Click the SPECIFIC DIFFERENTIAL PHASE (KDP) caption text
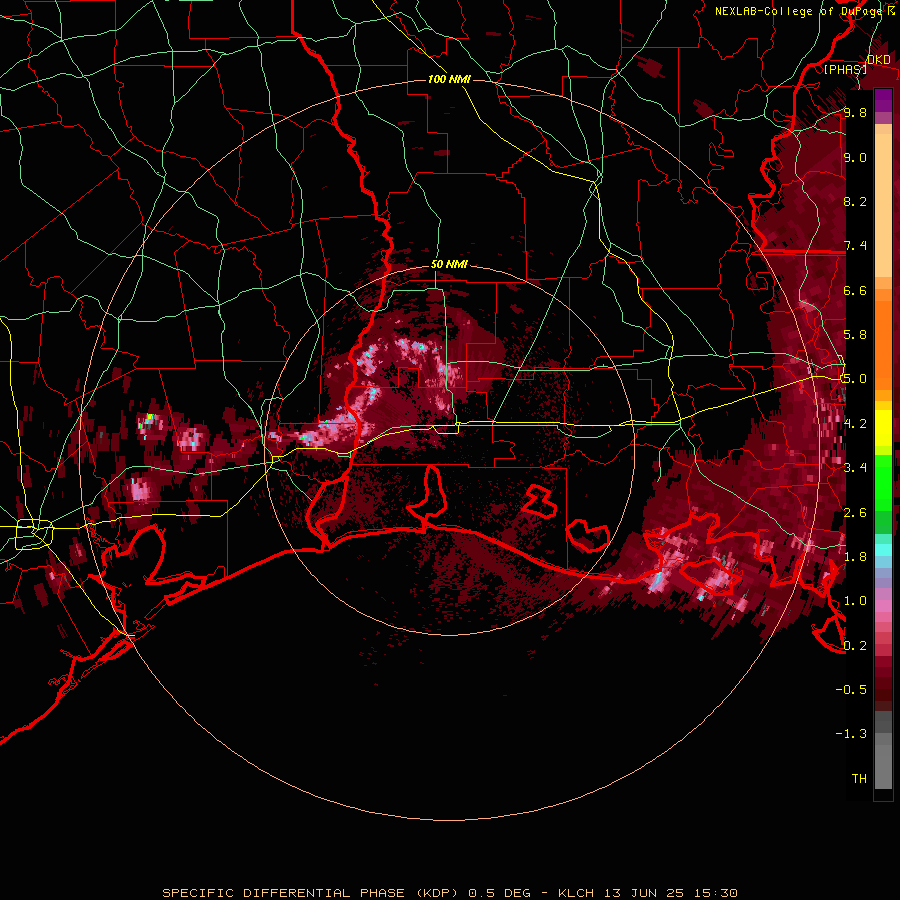The image size is (900, 900). coord(310,893)
